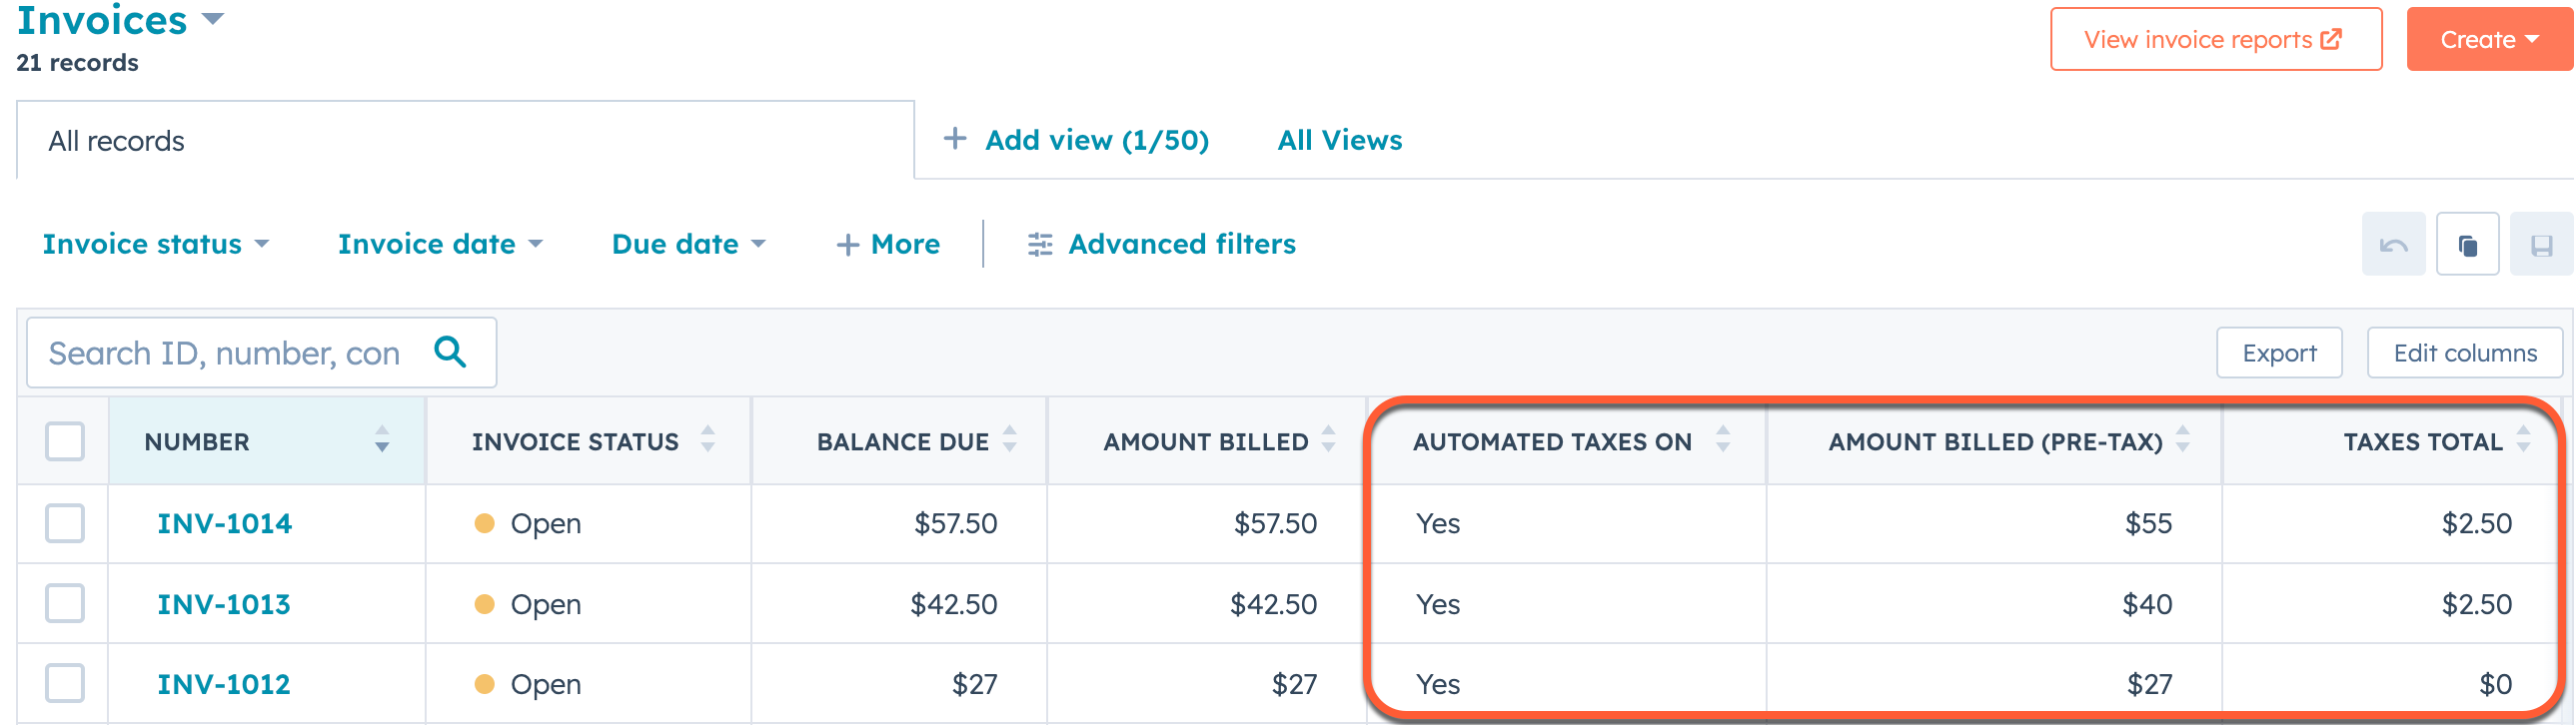Click the undo arrow icon button

[x=2393, y=245]
